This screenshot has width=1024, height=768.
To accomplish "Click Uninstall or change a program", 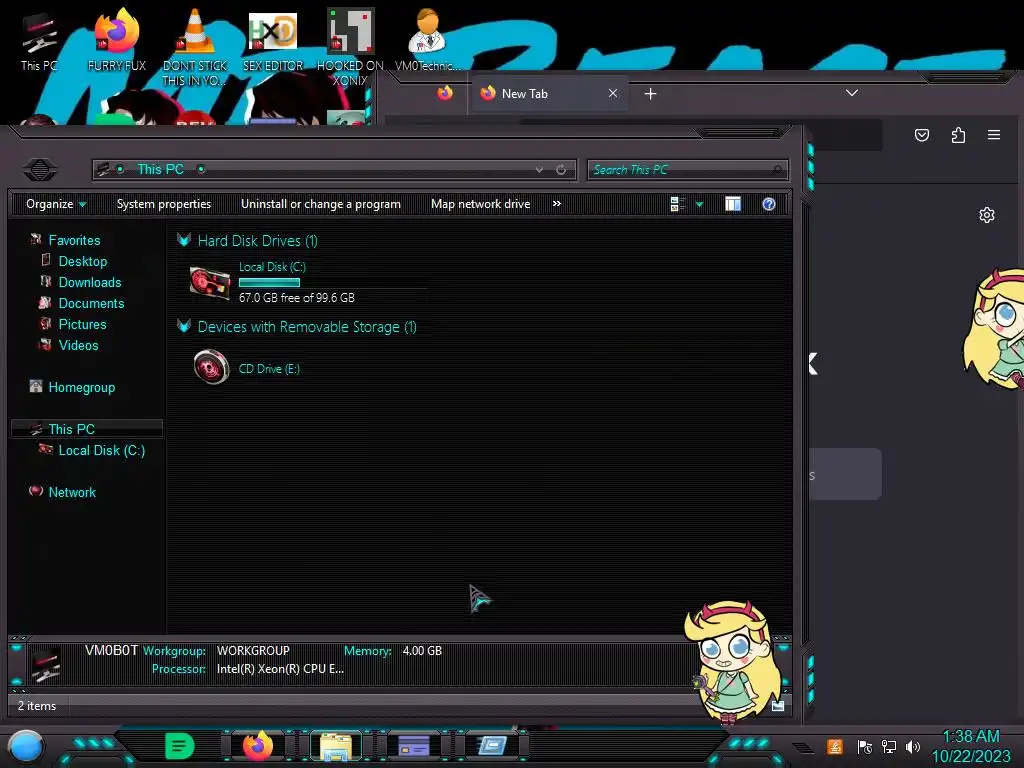I will (x=321, y=204).
